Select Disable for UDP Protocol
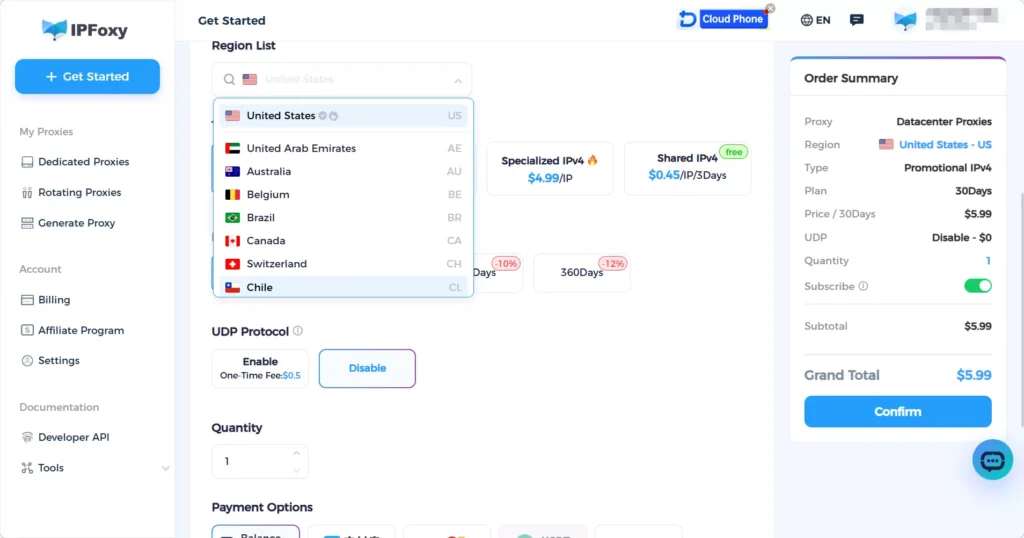Viewport: 1024px width, 538px height. (x=367, y=368)
